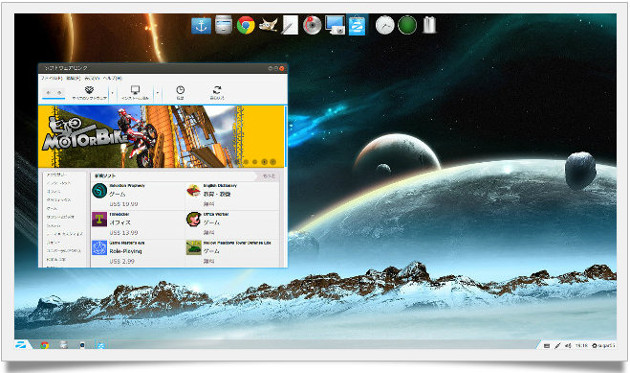Select the last banner carousel dot

[273, 162]
